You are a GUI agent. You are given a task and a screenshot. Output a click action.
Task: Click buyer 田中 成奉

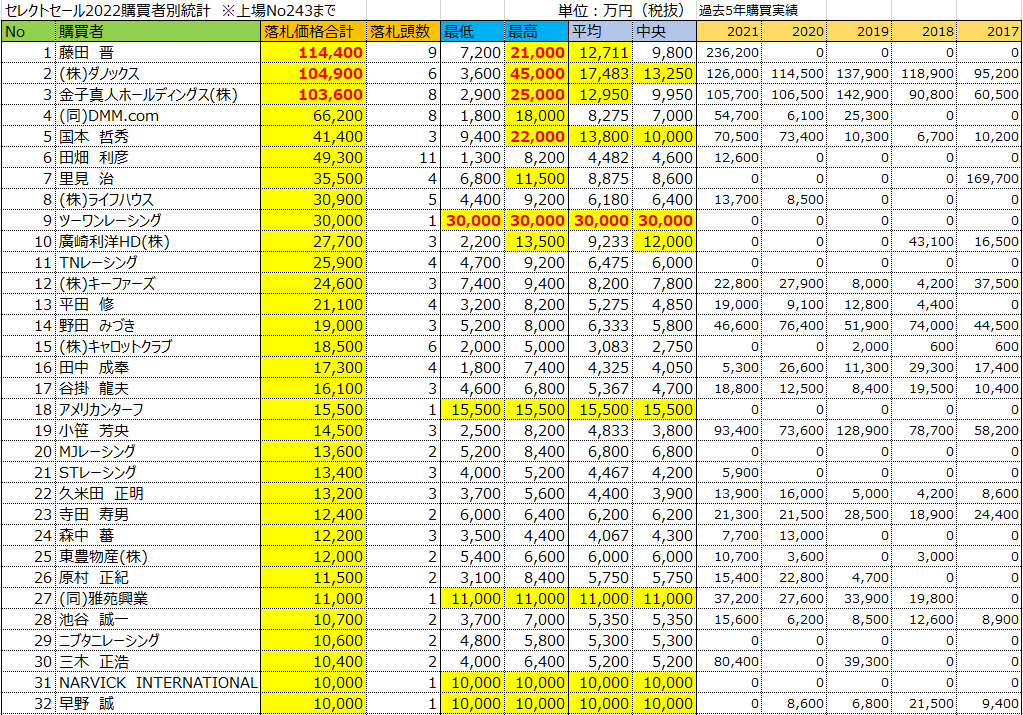tap(94, 367)
